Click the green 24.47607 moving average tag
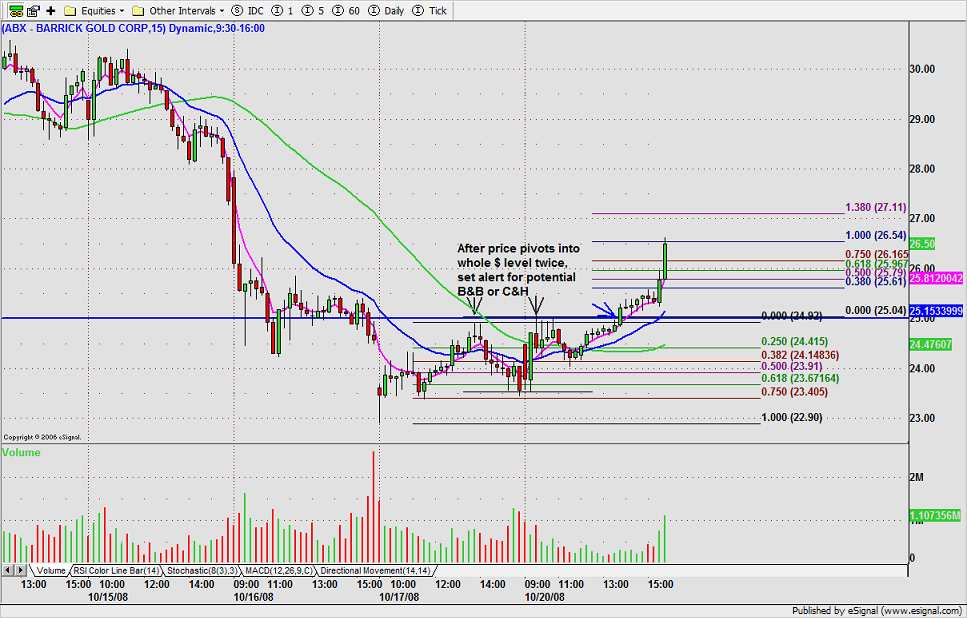Image resolution: width=967 pixels, height=618 pixels. coord(931,345)
